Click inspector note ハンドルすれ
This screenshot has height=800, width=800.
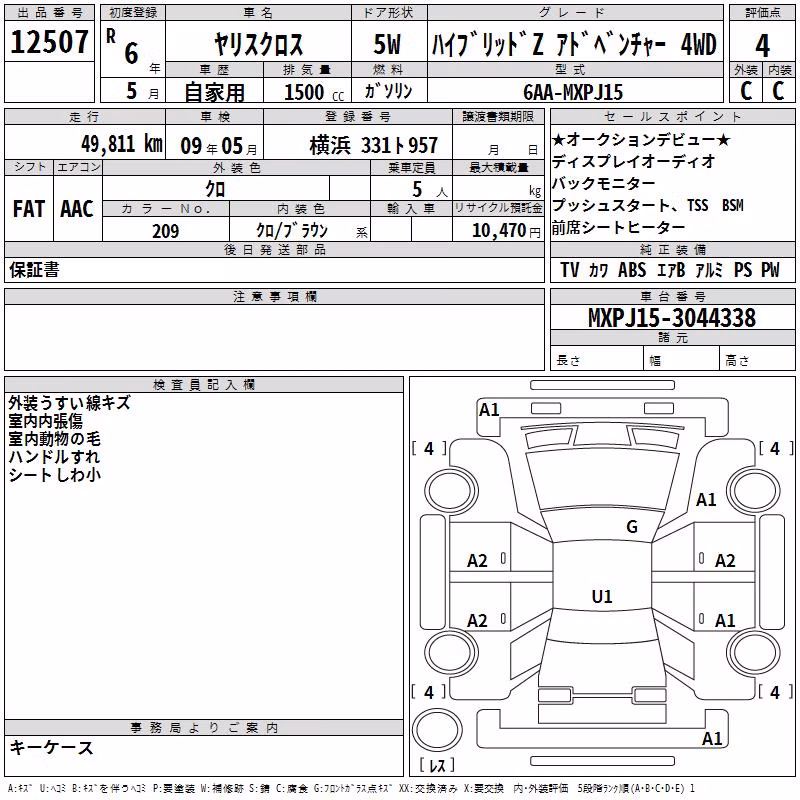(55, 457)
